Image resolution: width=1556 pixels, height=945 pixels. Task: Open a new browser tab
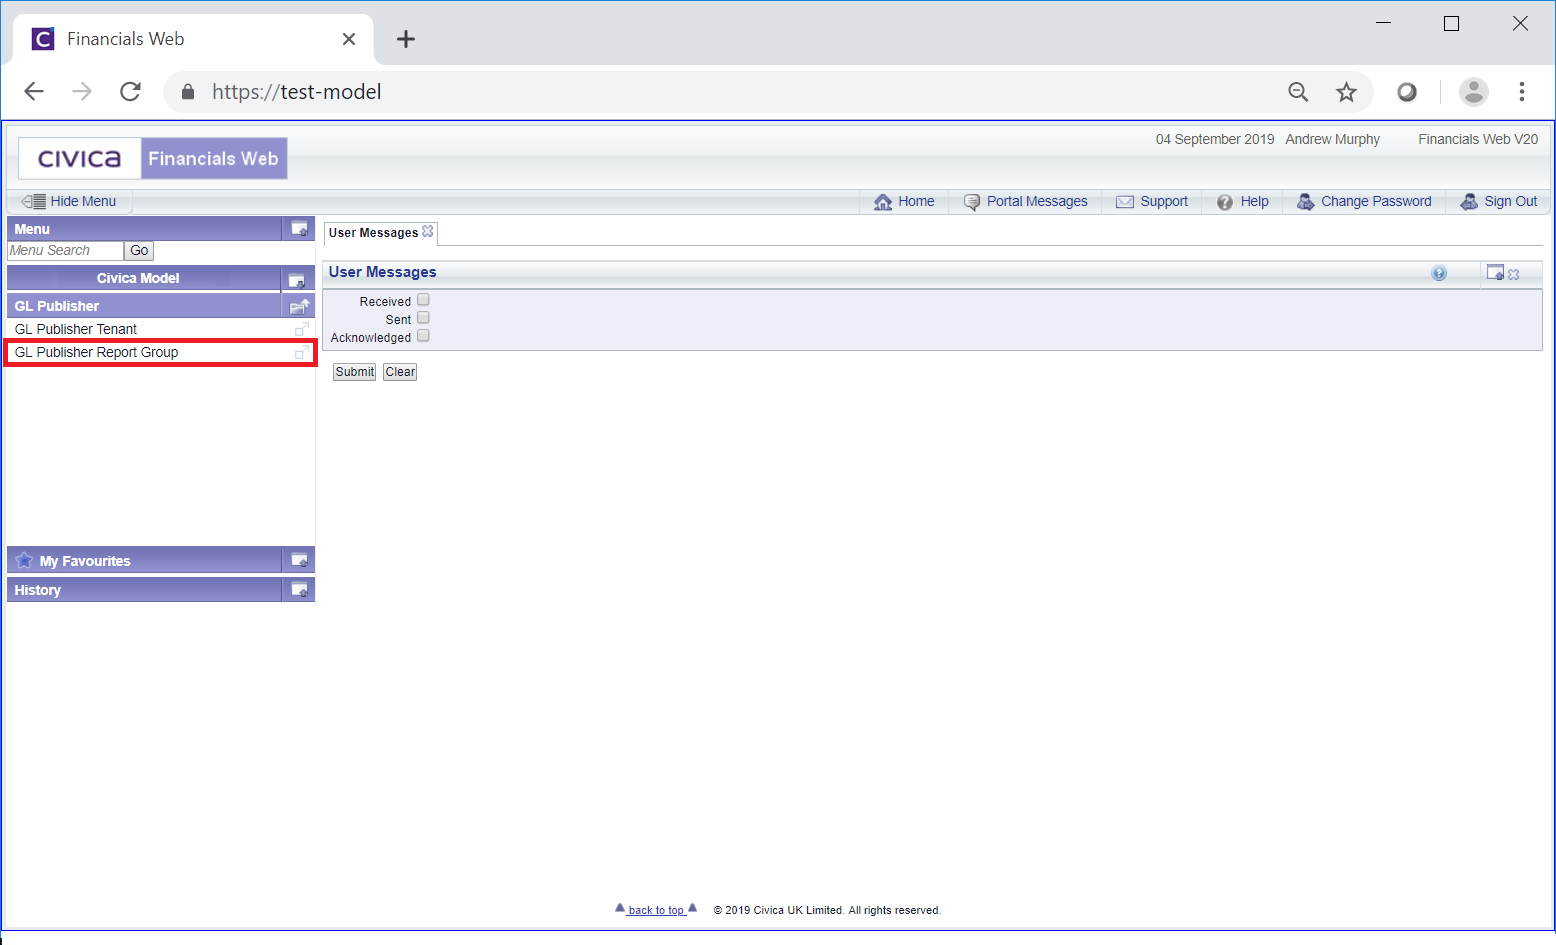(405, 39)
